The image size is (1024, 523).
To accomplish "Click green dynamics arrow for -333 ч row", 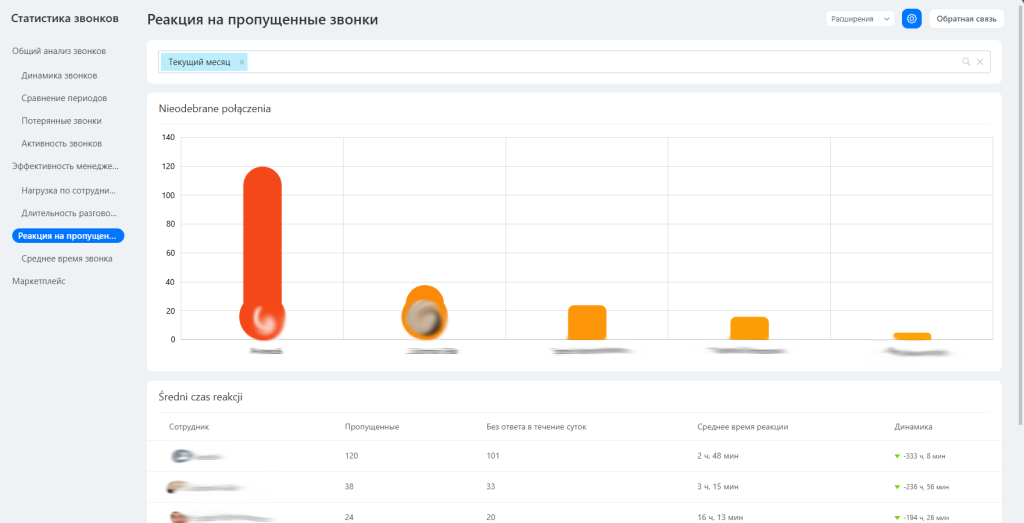I will coord(898,456).
